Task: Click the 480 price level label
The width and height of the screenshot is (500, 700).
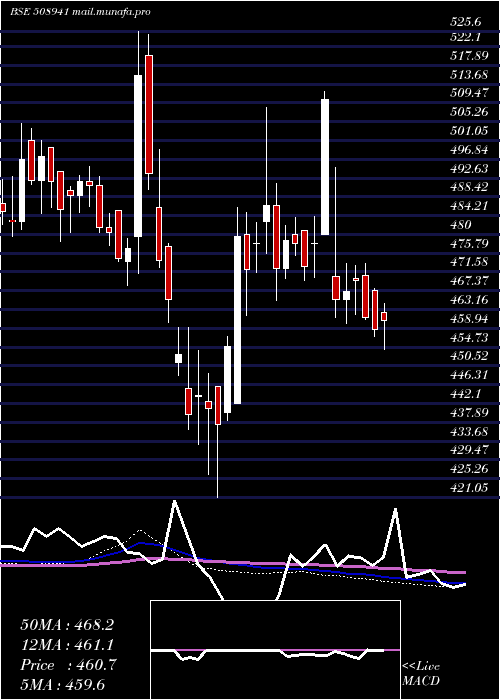Action: point(461,225)
